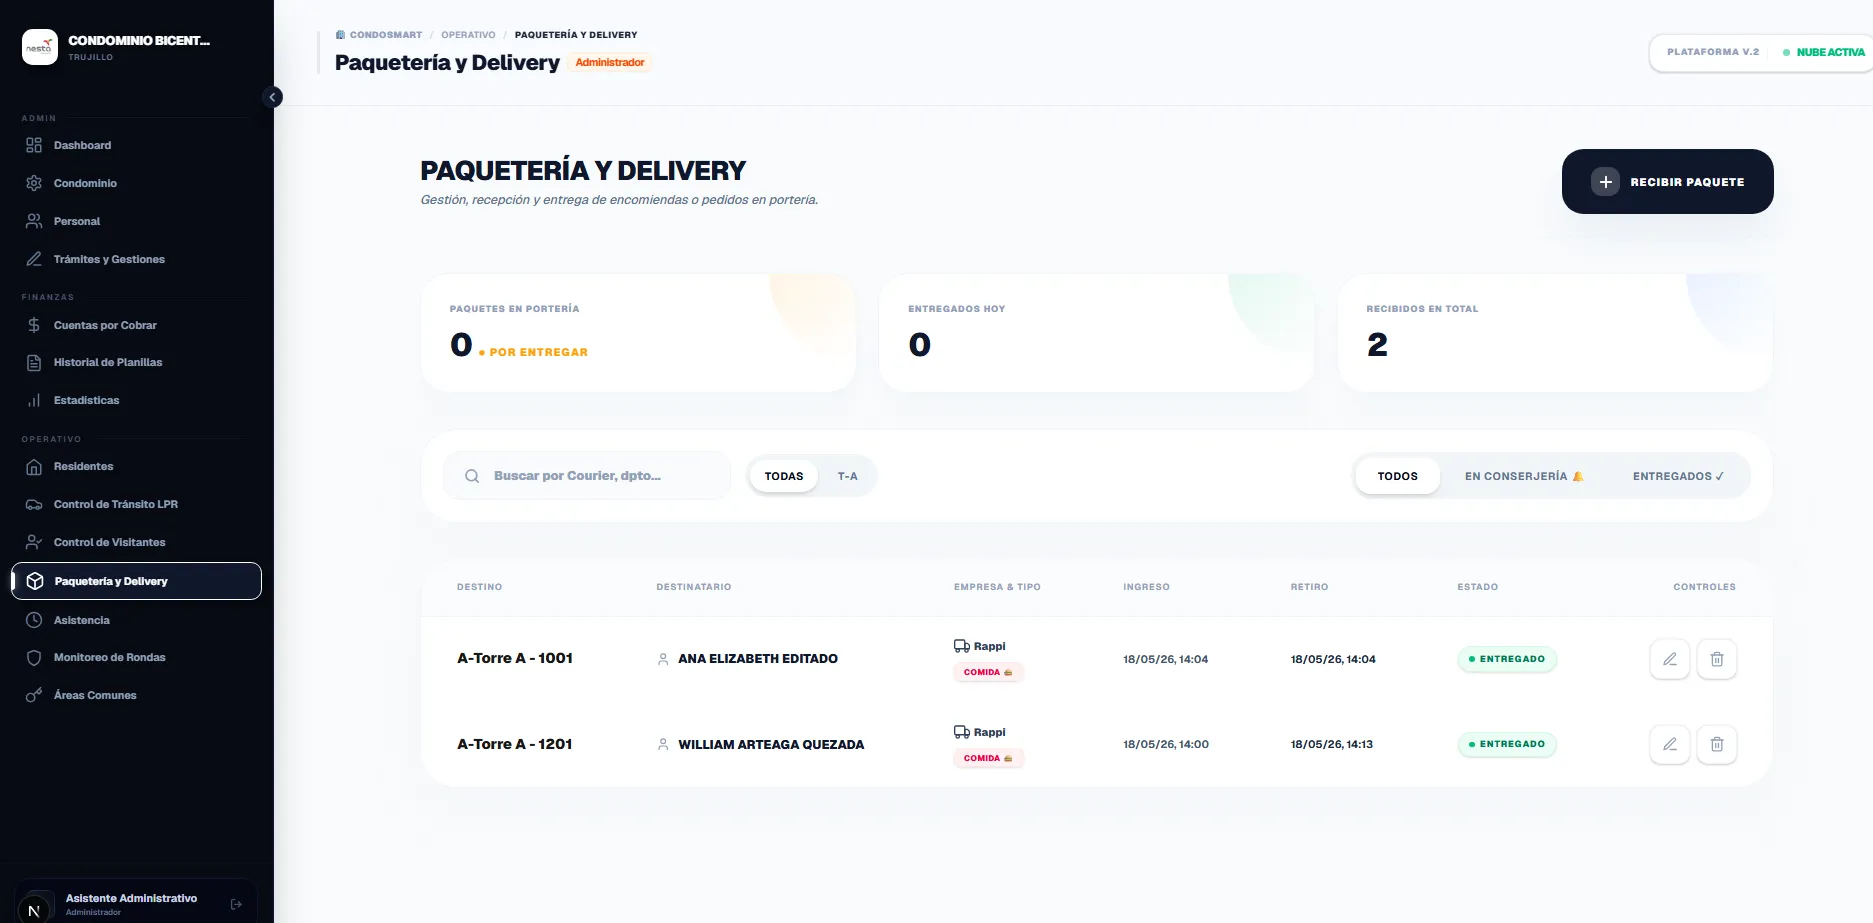
Task: Click ENTREGADO badge for A-Torre A - 1001
Action: coord(1507,659)
